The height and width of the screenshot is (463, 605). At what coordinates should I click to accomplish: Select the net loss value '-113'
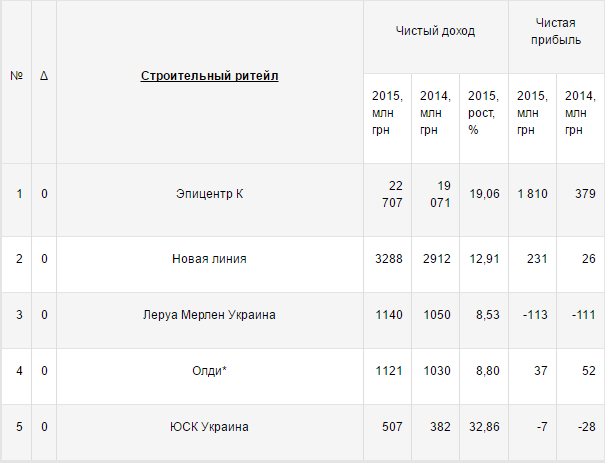532,315
